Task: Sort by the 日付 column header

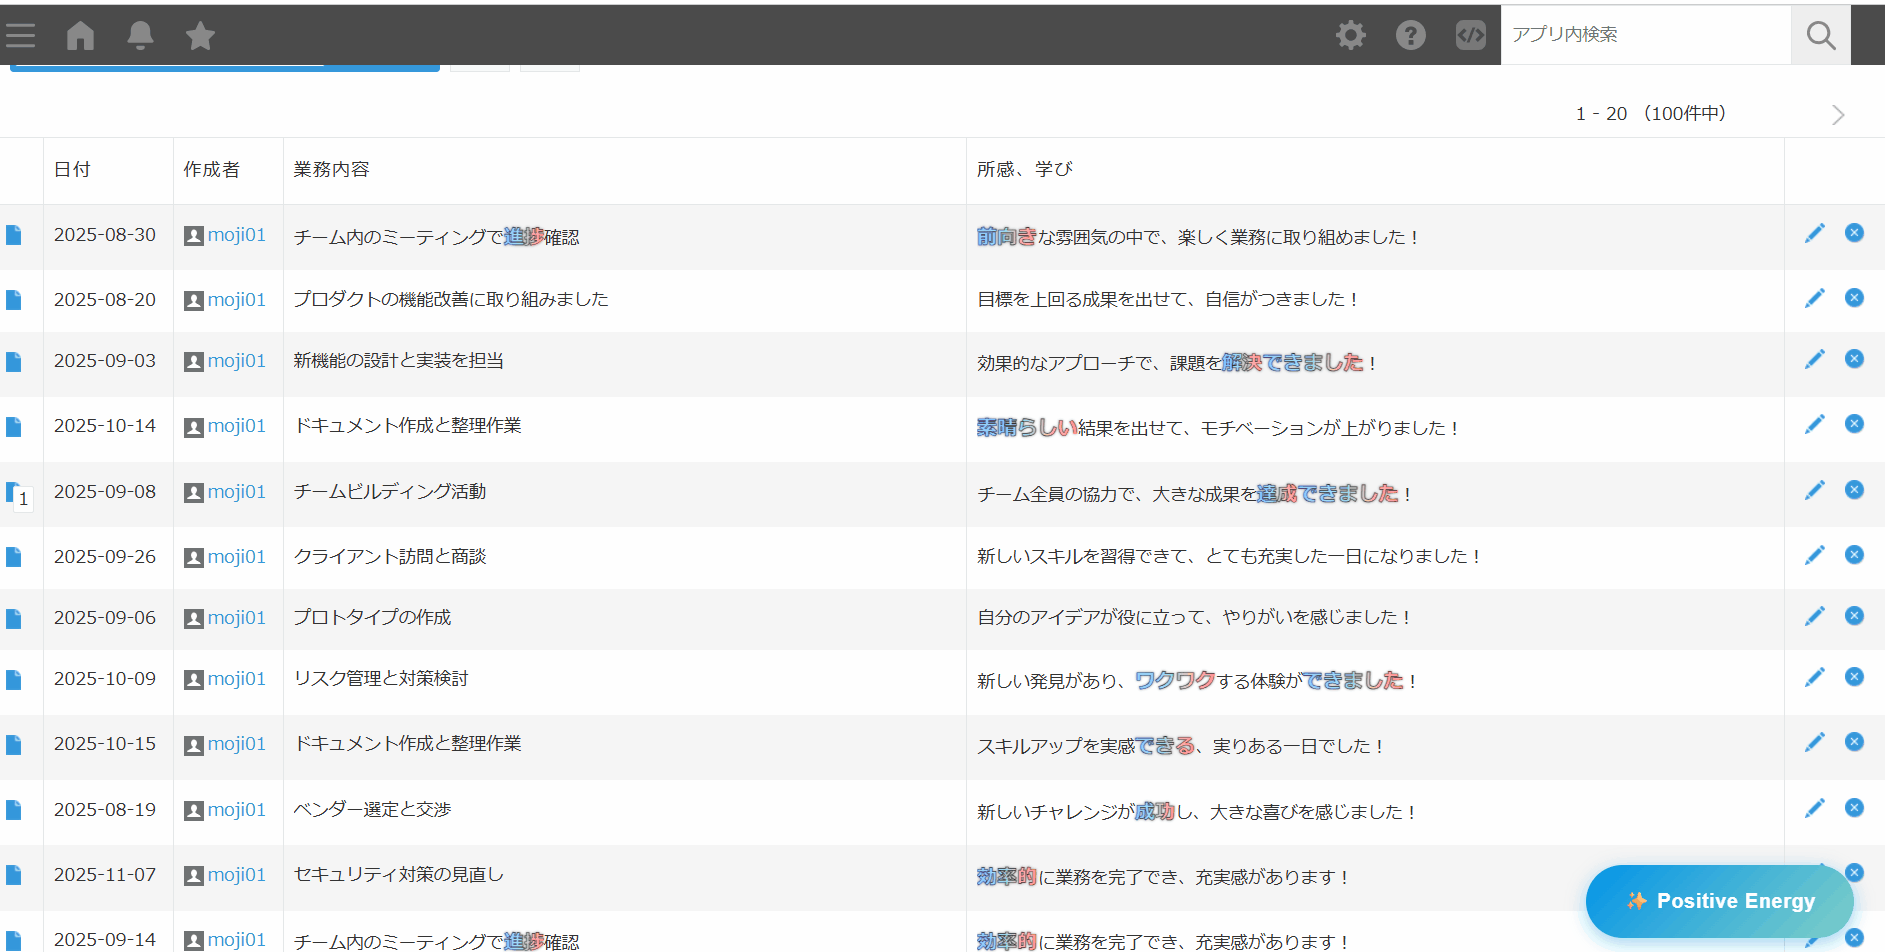Action: (72, 170)
